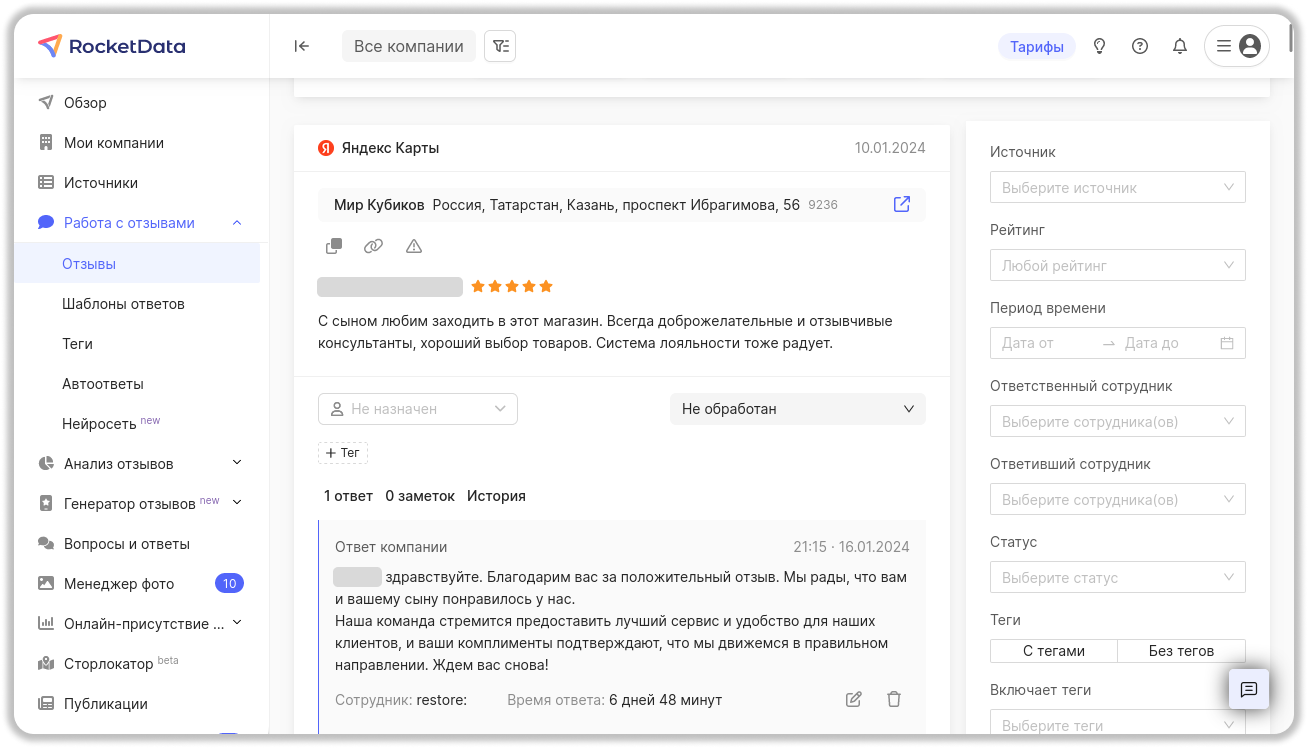Click the Менеджер фото image icon
The height and width of the screenshot is (748, 1308).
point(46,583)
